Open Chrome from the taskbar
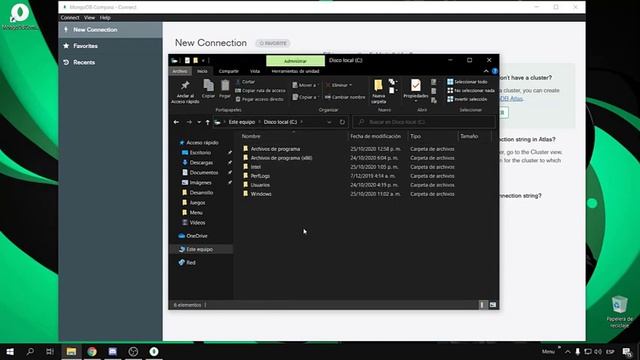The width and height of the screenshot is (640, 360). point(92,351)
